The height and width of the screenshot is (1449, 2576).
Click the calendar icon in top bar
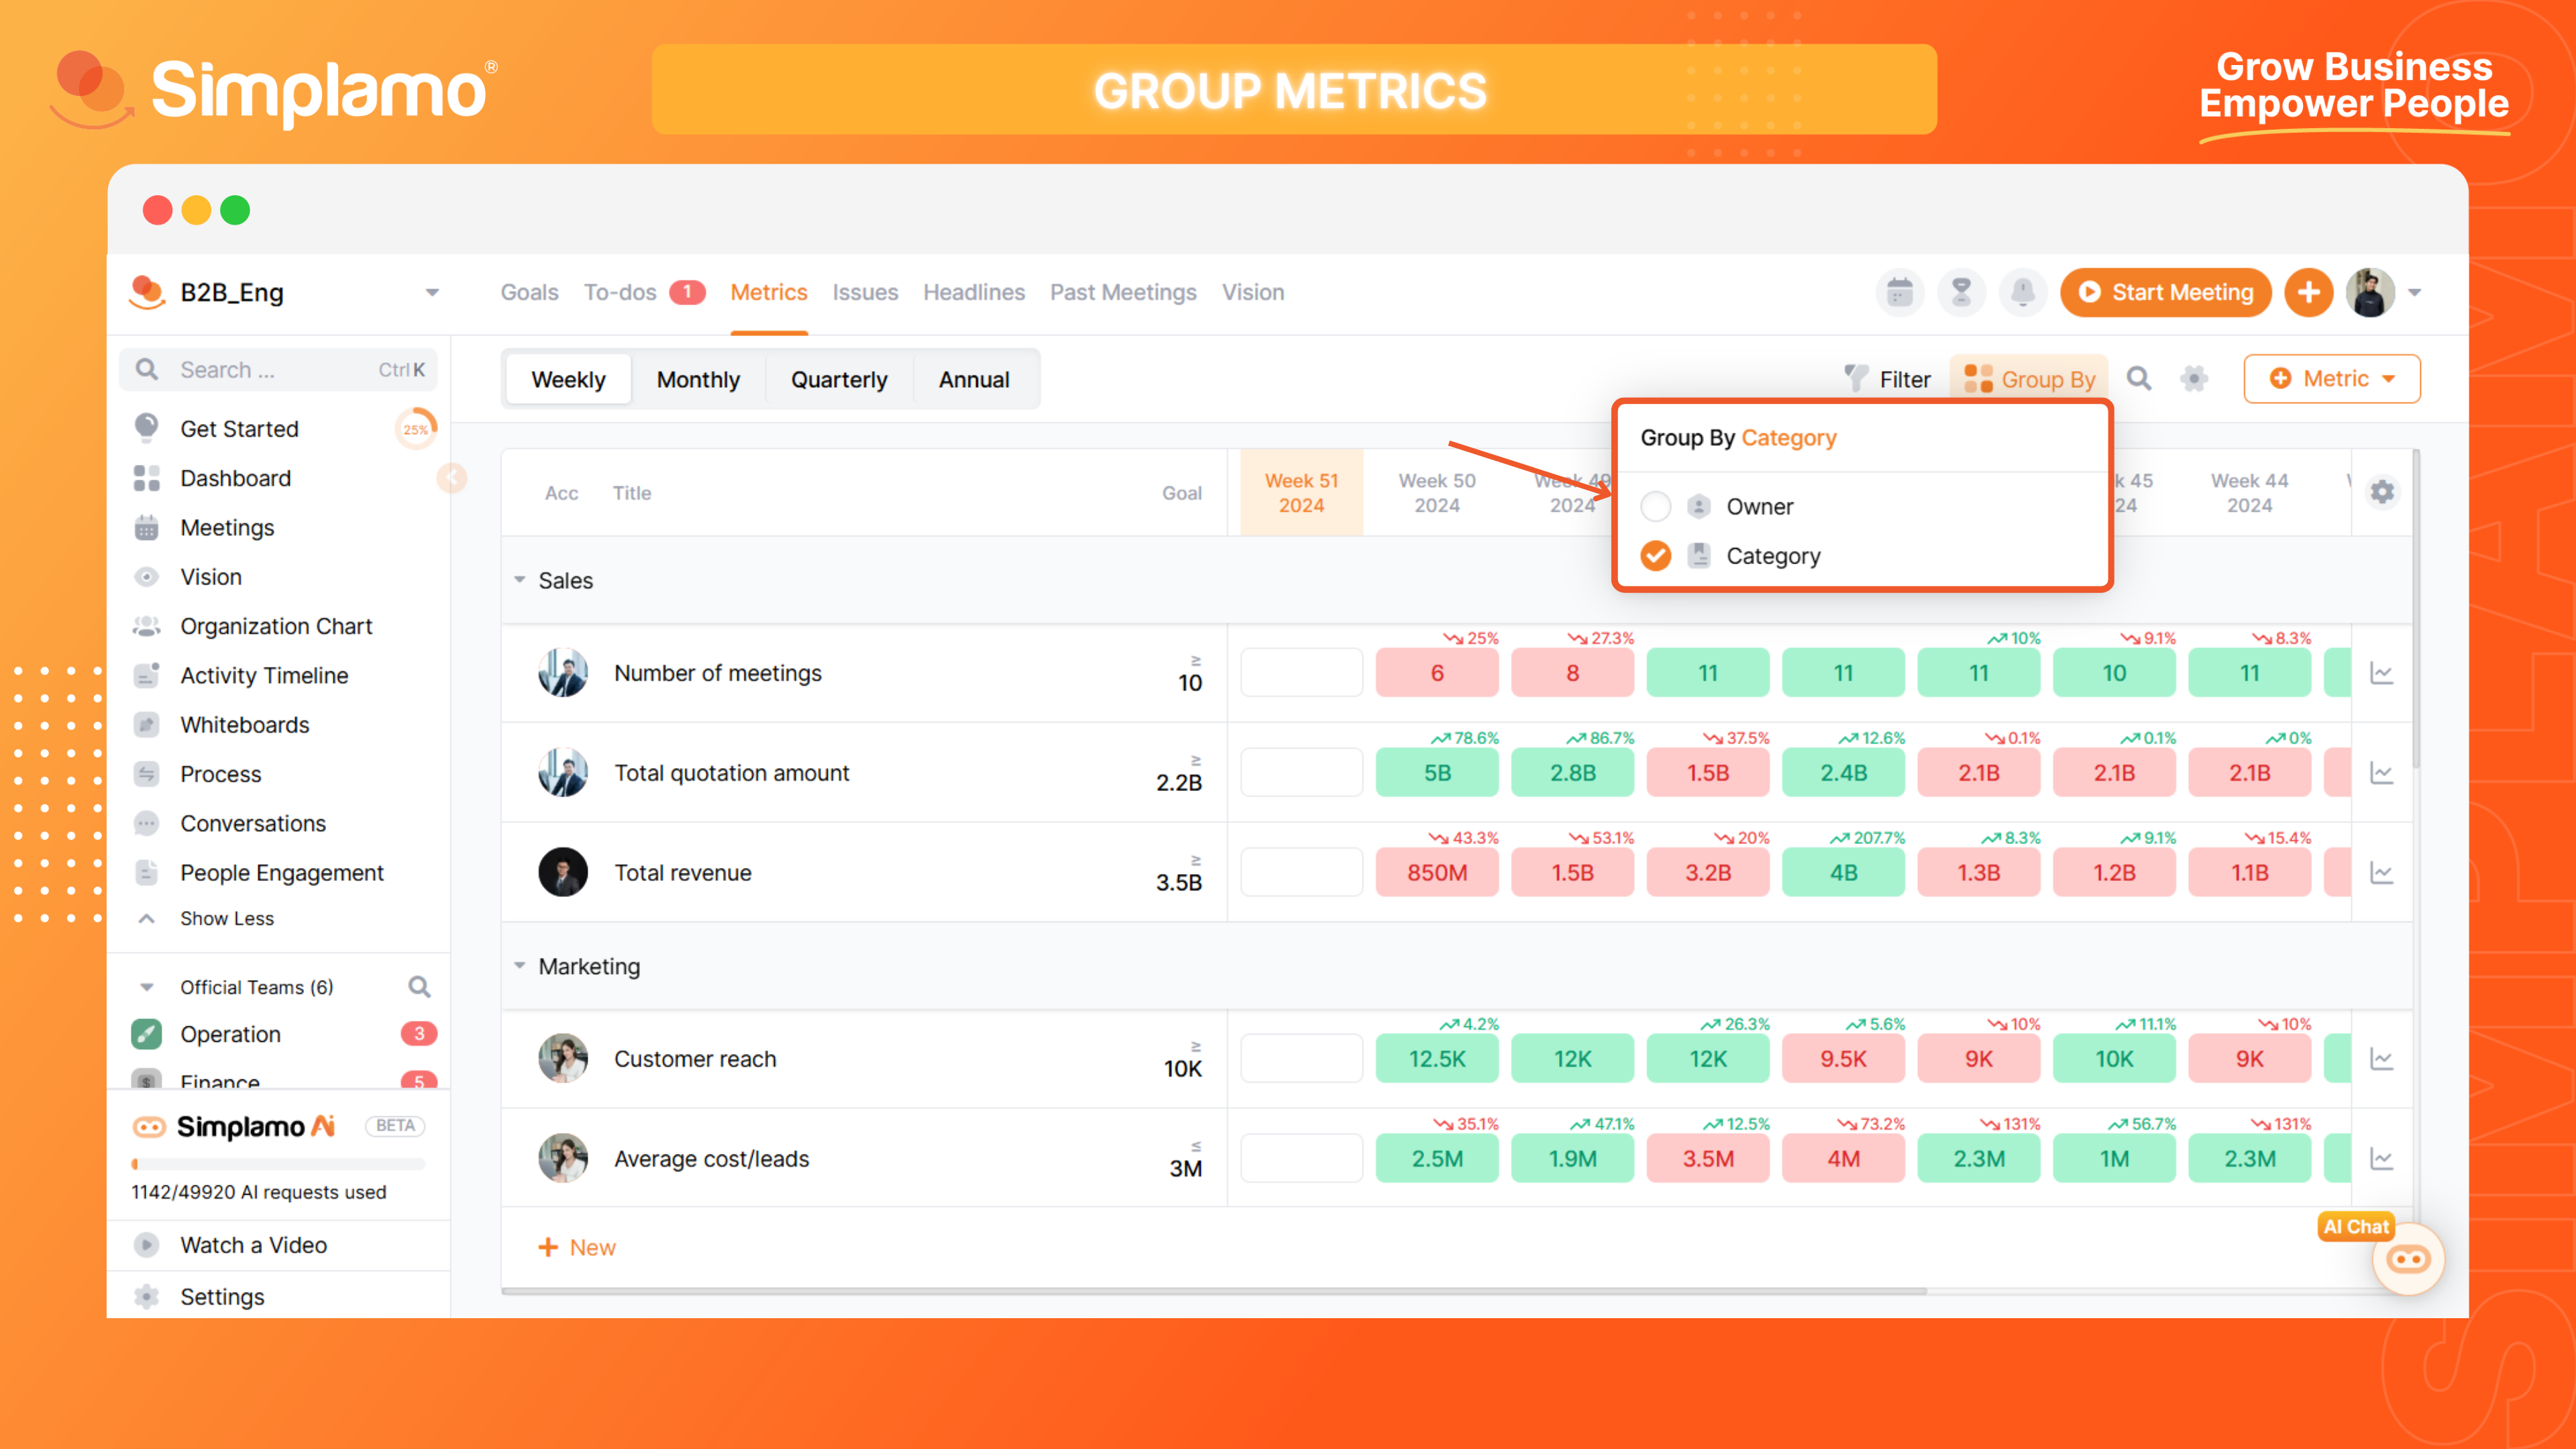pyautogui.click(x=1899, y=292)
